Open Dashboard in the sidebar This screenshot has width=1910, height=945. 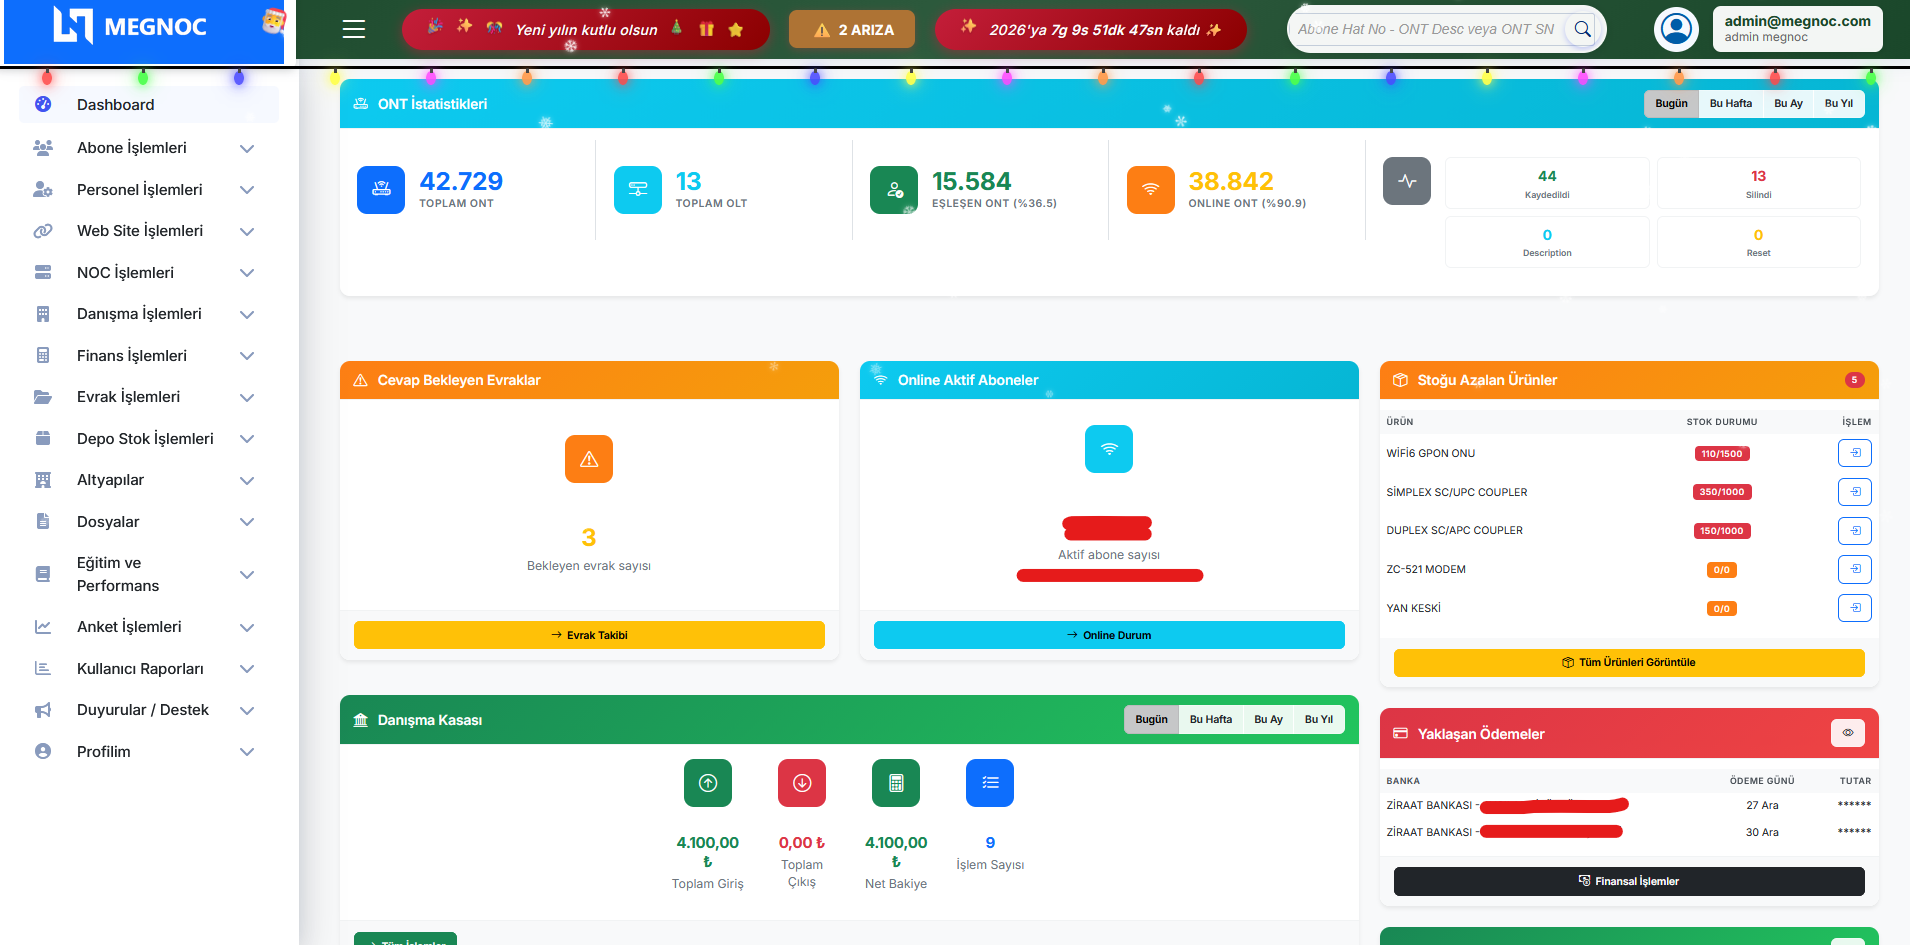[116, 105]
